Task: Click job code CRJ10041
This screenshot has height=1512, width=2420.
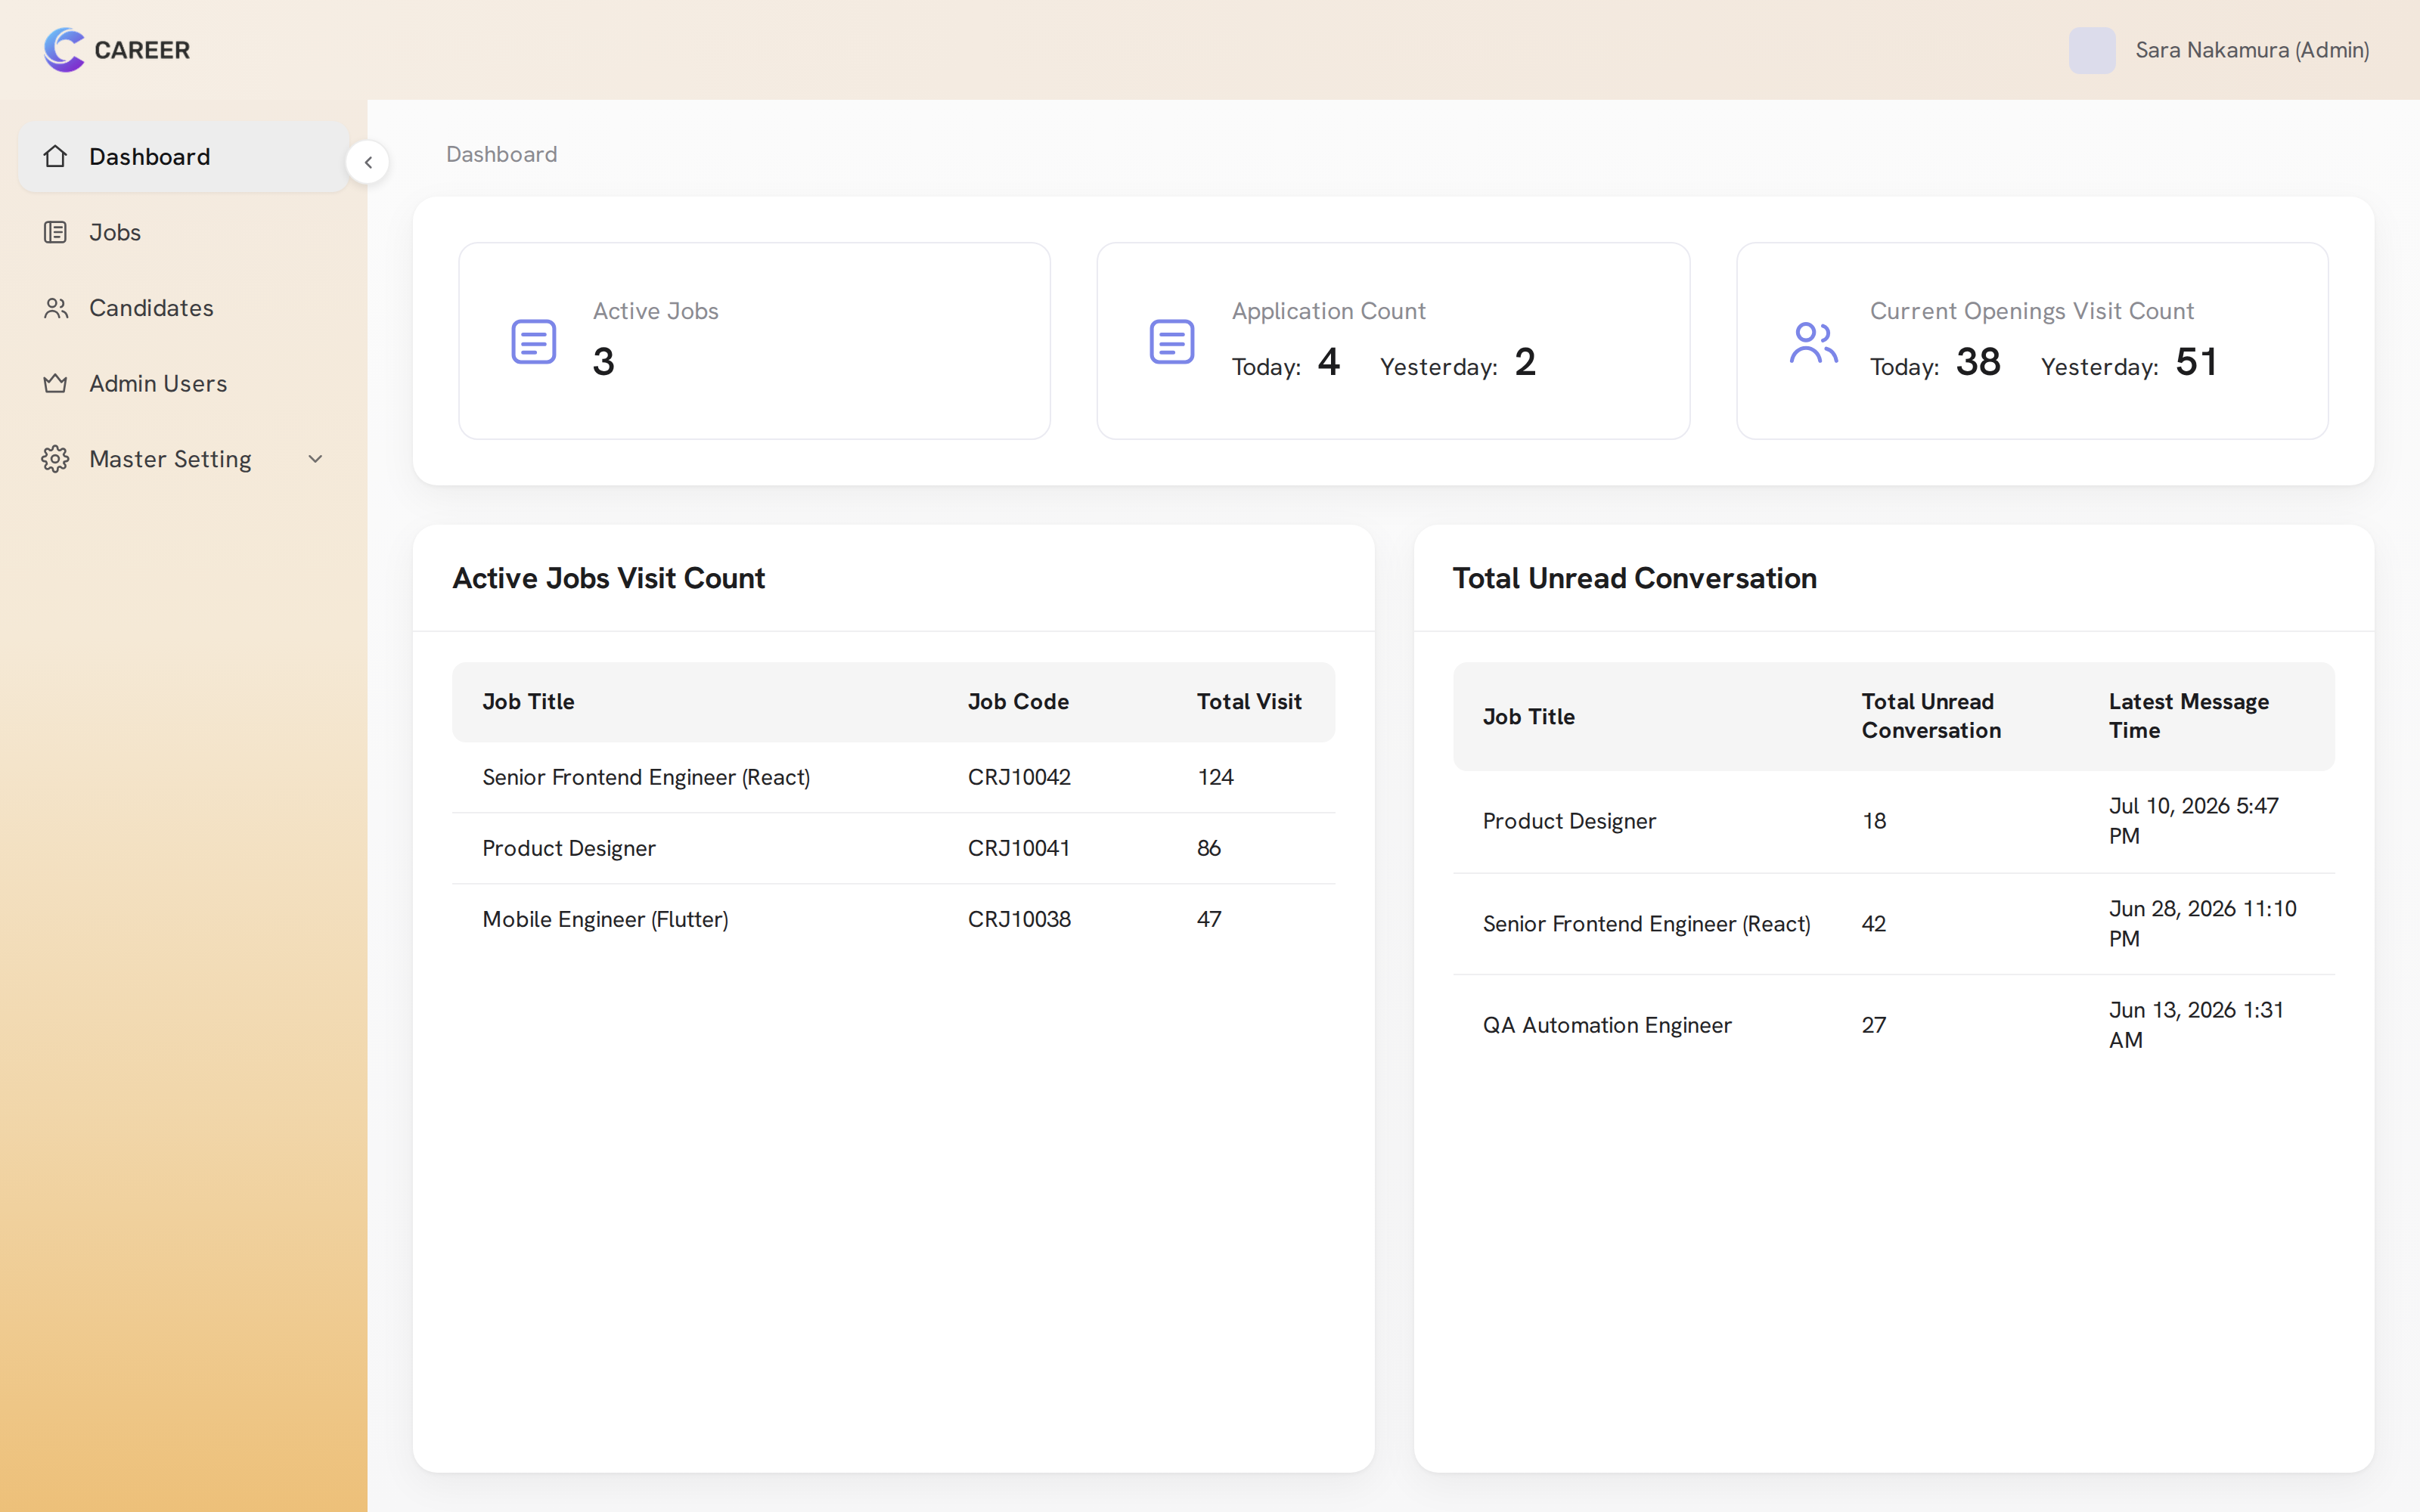Action: (x=1019, y=848)
